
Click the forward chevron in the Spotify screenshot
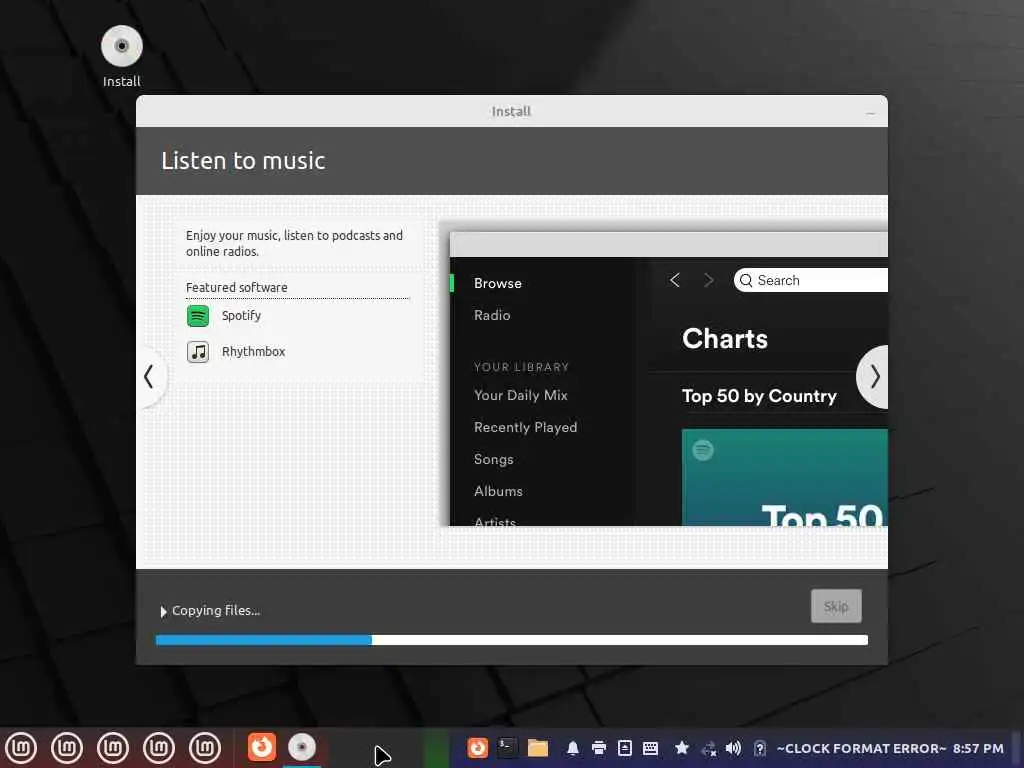(x=709, y=280)
